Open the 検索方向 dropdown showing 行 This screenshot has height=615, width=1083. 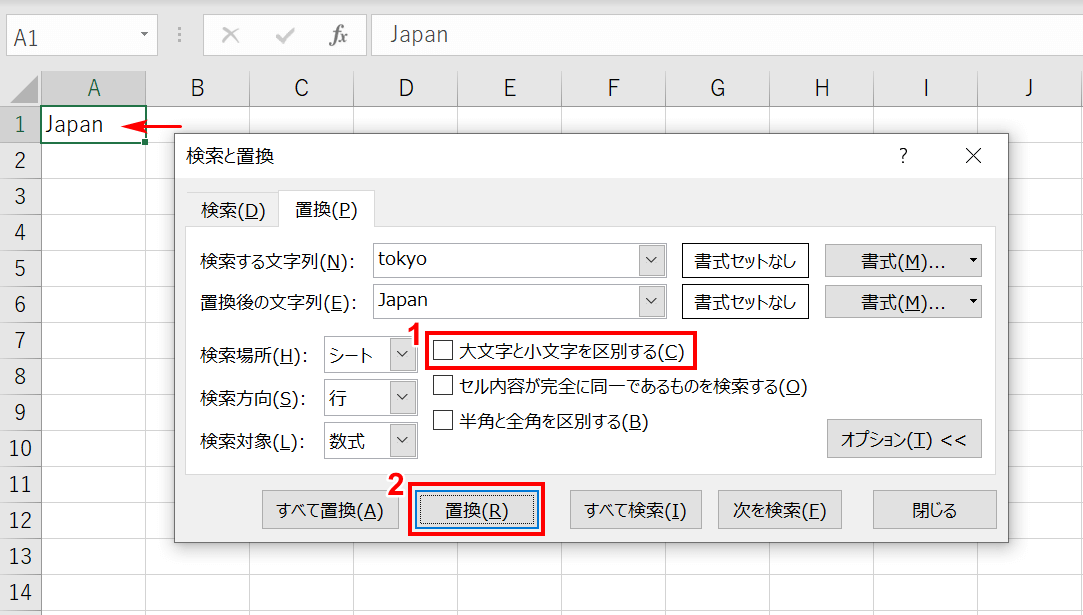click(403, 397)
